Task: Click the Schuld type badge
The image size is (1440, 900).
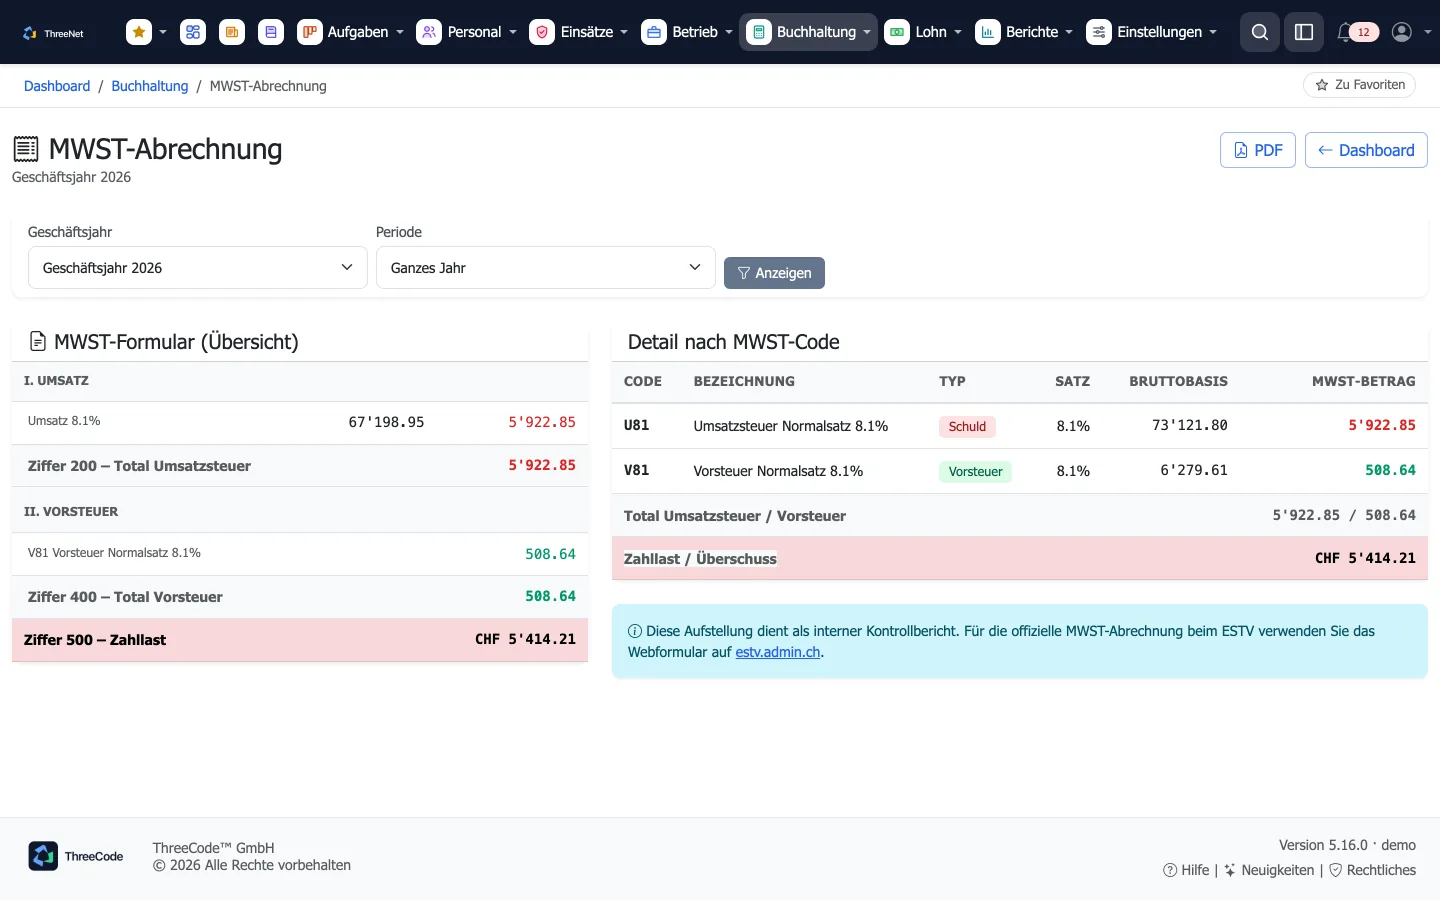Action: 967,426
